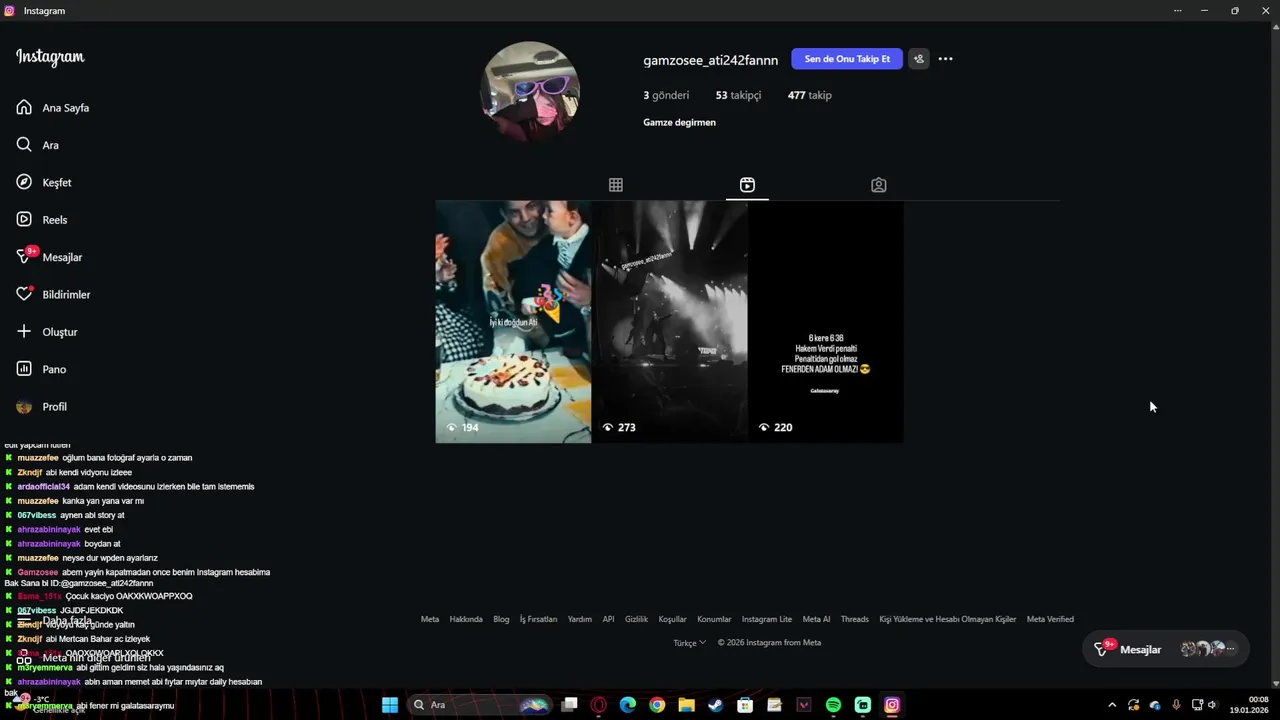Open Kişi Yükleme ve Hesabı Olmayan Kişiler link
The image size is (1280, 720).
[x=948, y=619]
